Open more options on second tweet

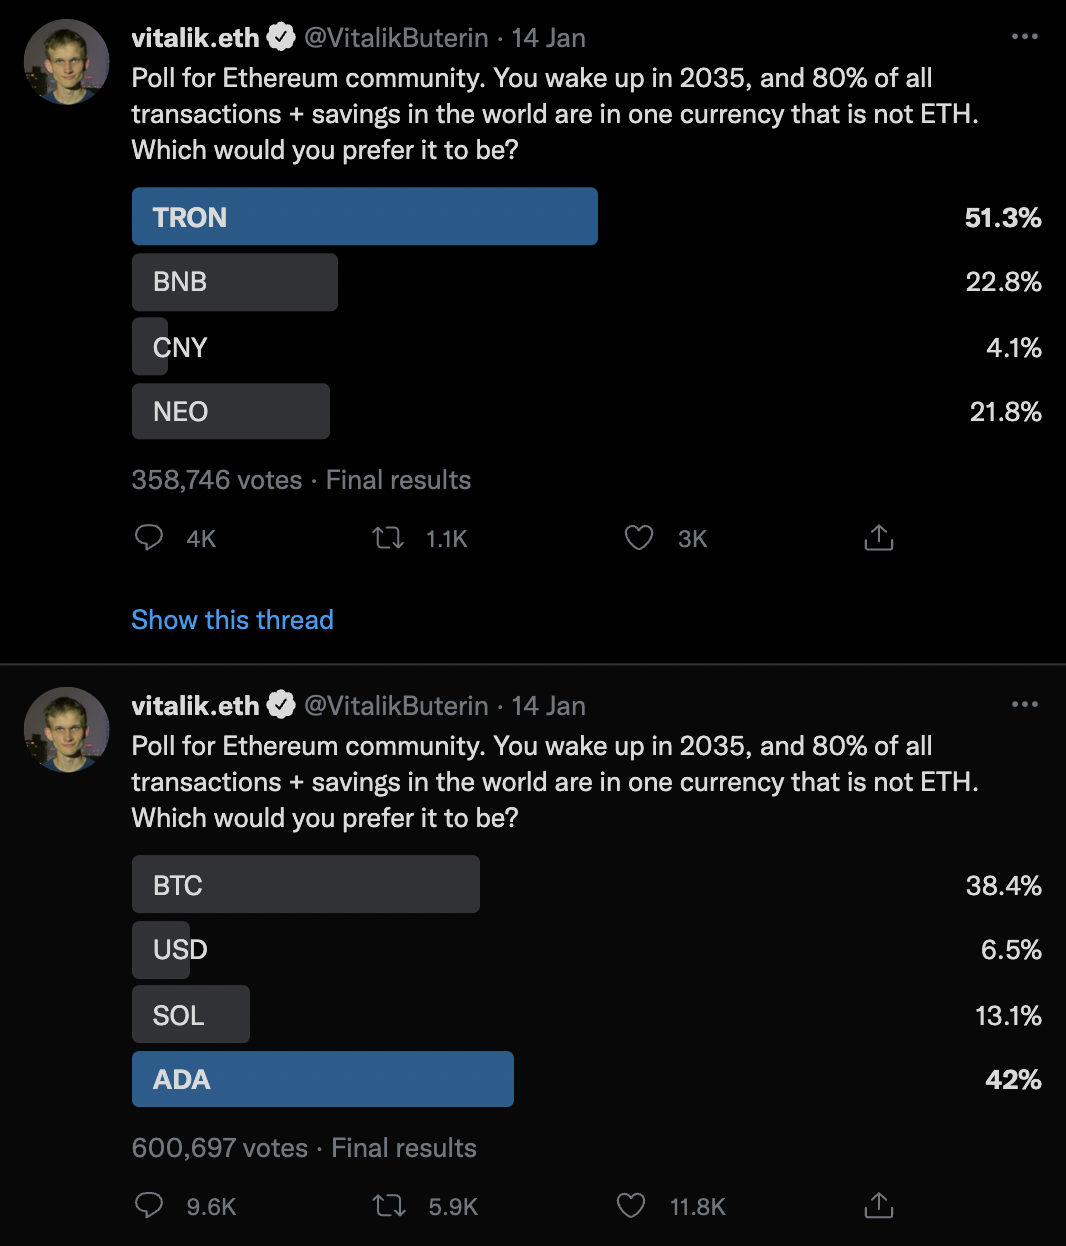(1025, 705)
